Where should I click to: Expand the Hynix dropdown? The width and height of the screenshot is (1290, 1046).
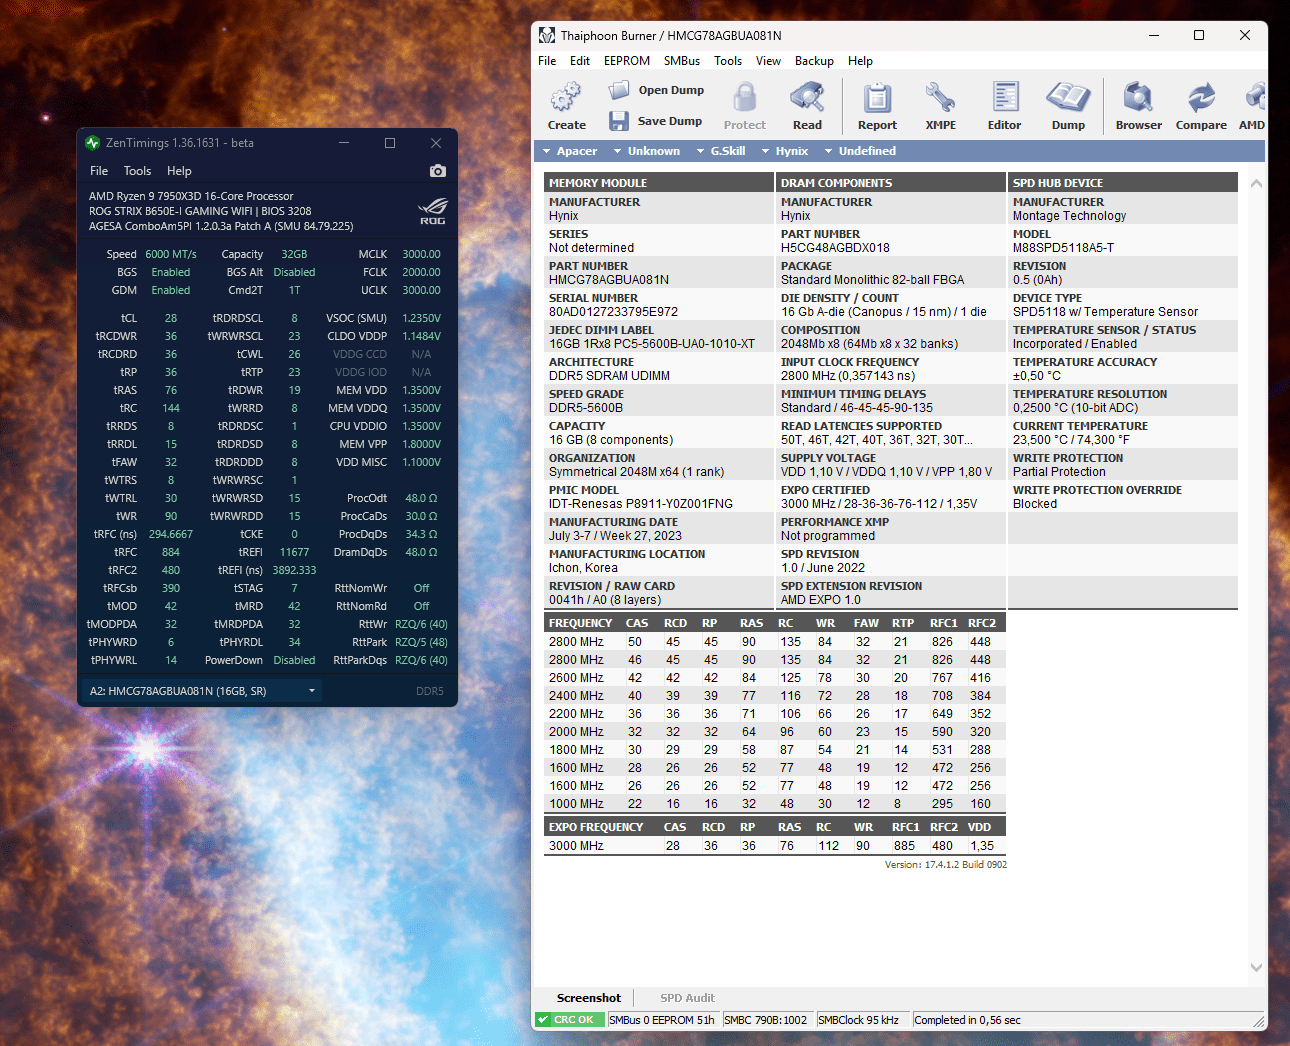point(784,151)
